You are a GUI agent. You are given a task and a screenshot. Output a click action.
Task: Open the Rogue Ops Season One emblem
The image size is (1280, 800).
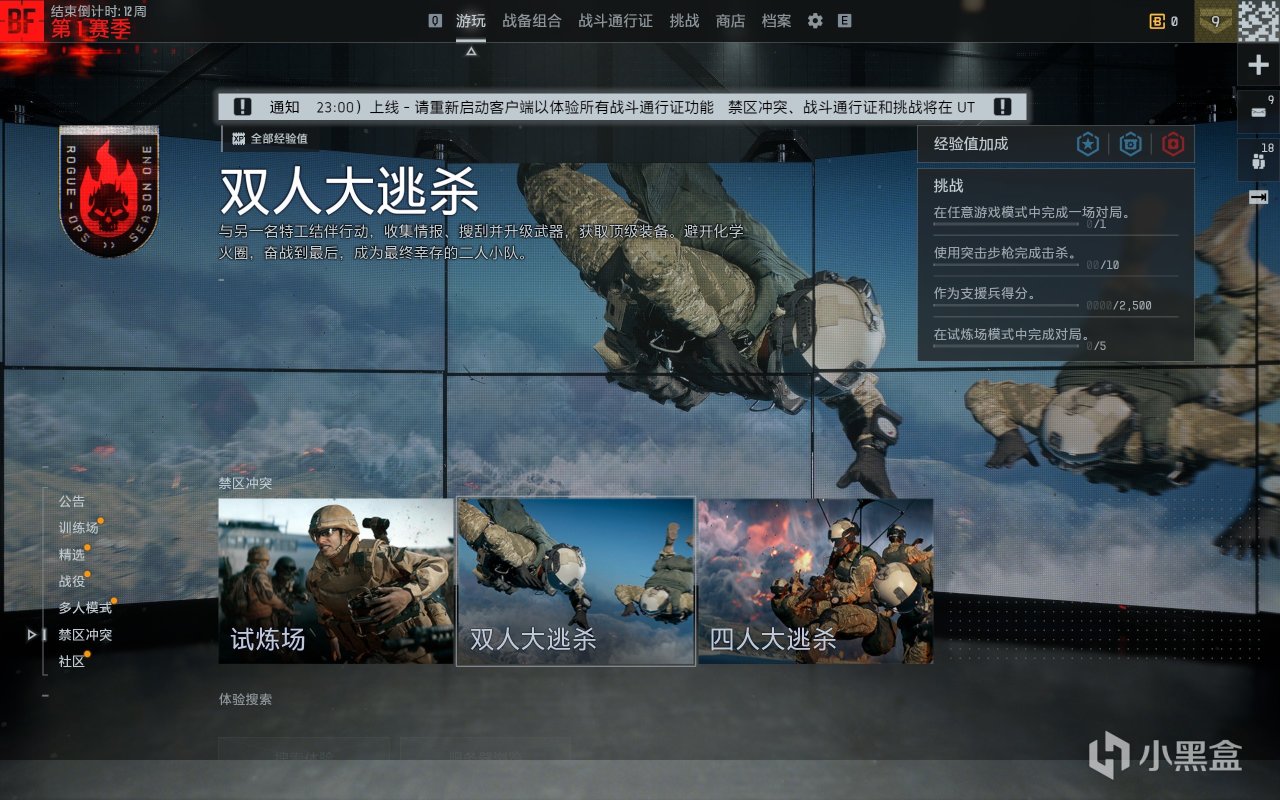109,190
